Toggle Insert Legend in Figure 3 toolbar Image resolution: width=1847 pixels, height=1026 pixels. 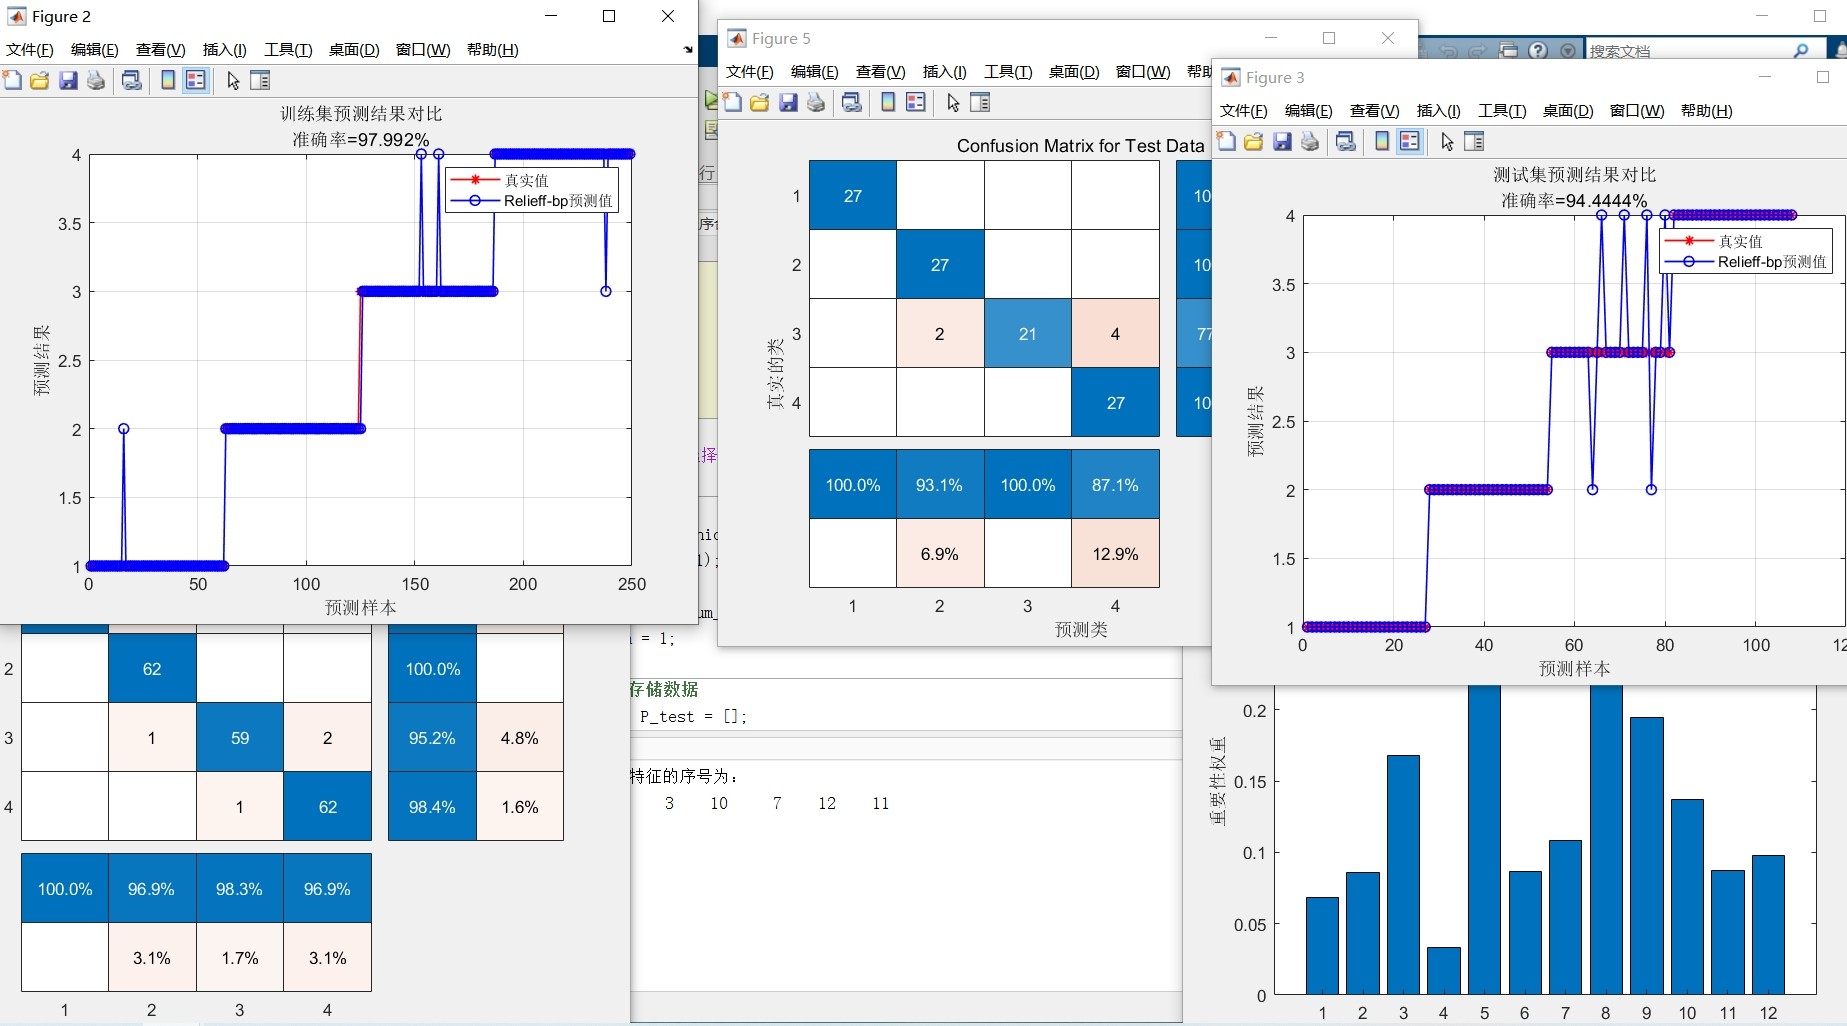1410,142
